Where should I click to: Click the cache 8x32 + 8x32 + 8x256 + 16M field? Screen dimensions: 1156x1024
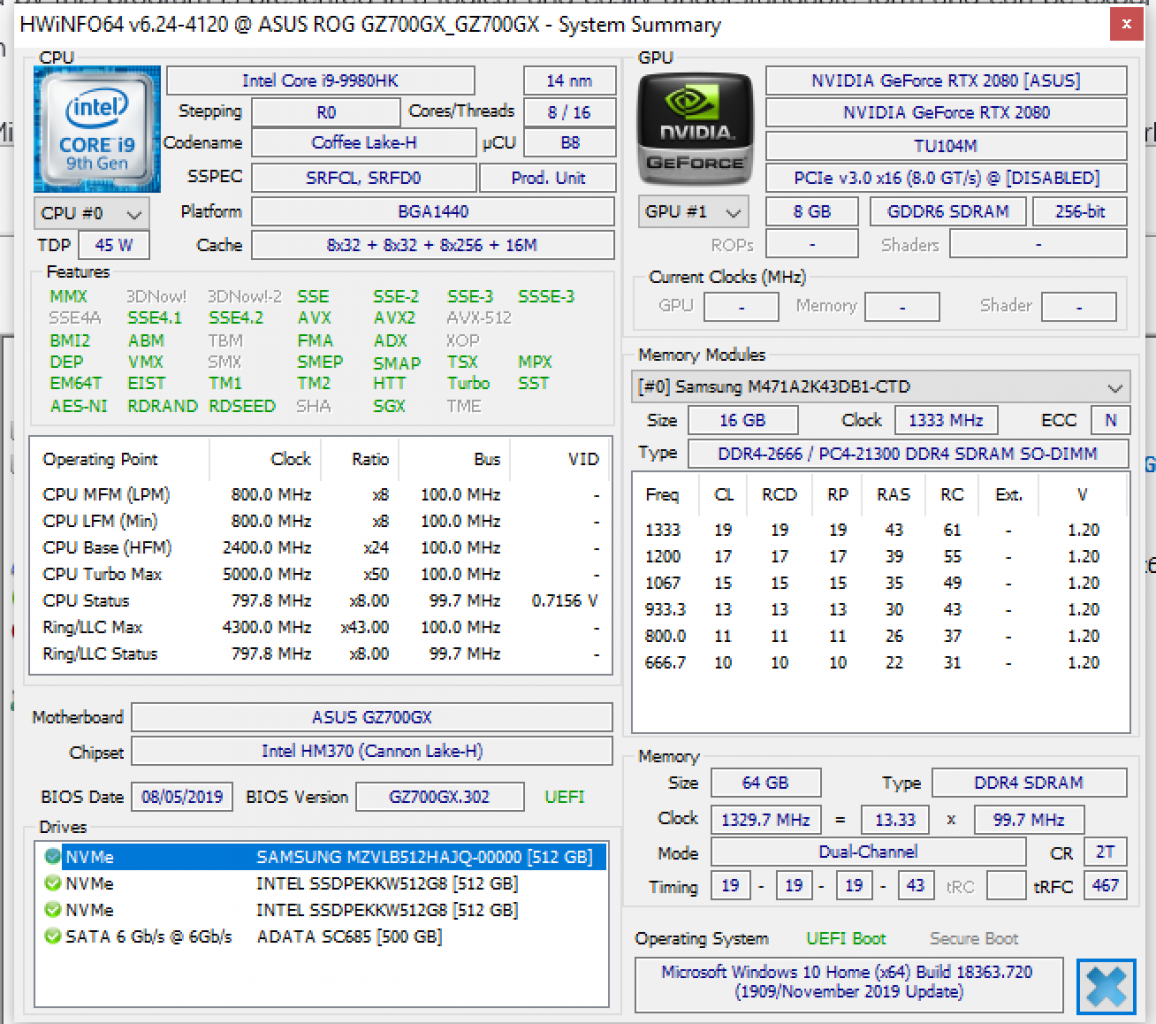433,245
